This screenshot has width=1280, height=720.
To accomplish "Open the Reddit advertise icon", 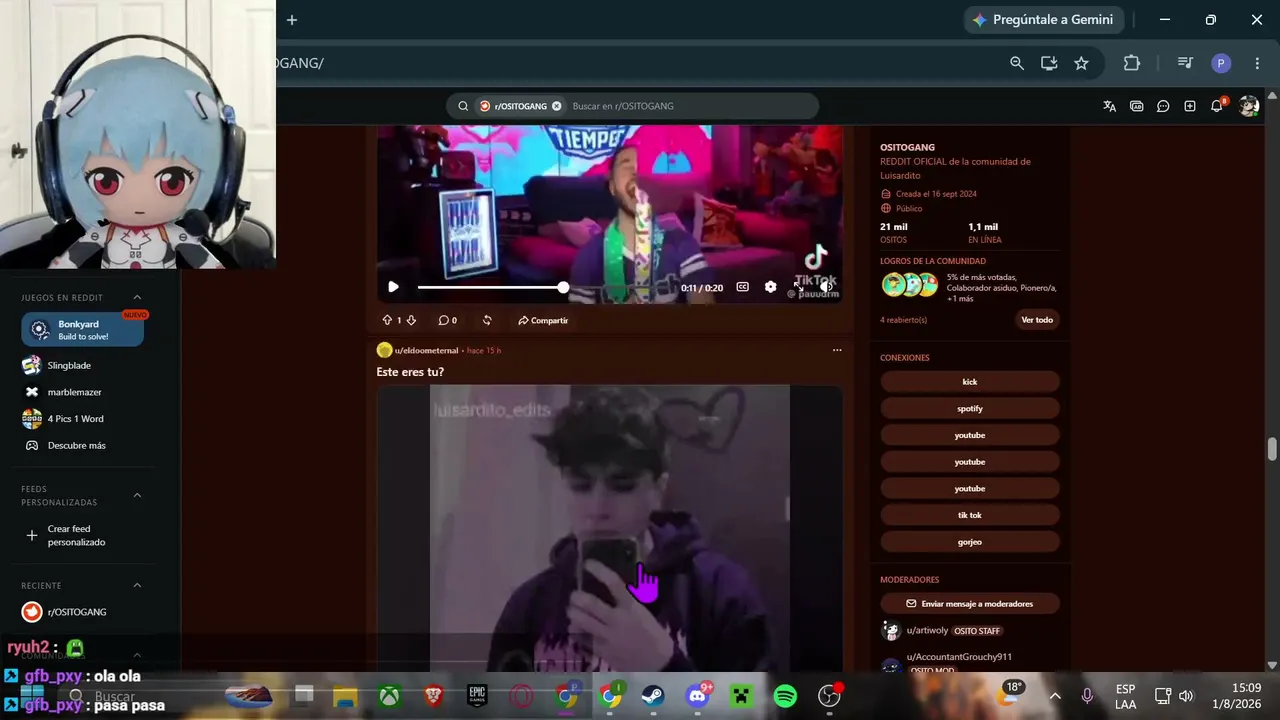I will pos(1136,106).
